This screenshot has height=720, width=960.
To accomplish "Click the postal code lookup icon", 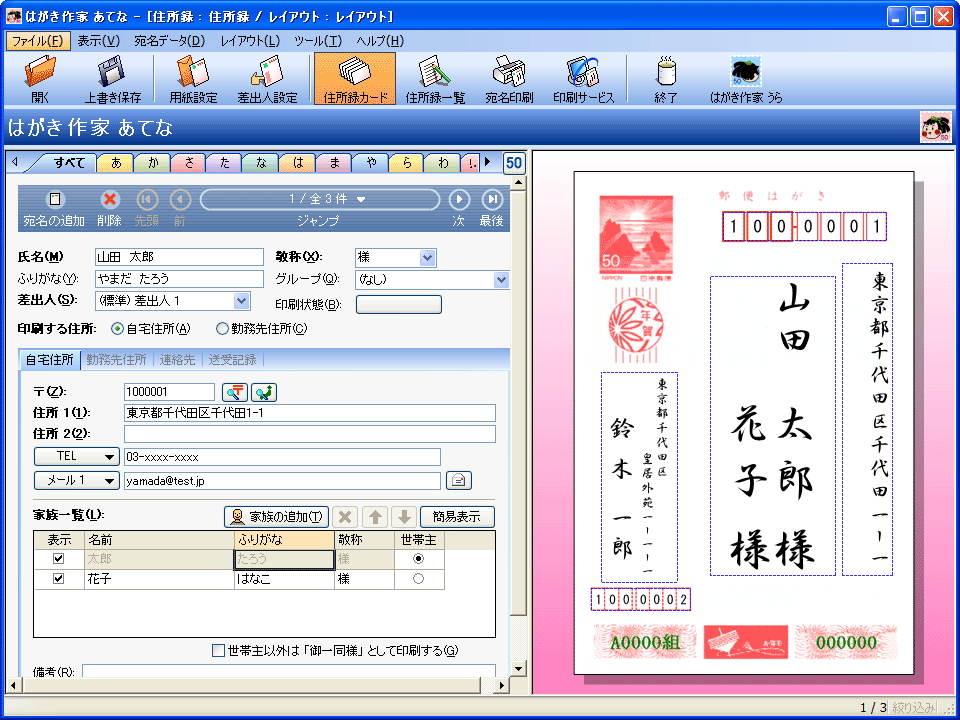I will pos(235,392).
